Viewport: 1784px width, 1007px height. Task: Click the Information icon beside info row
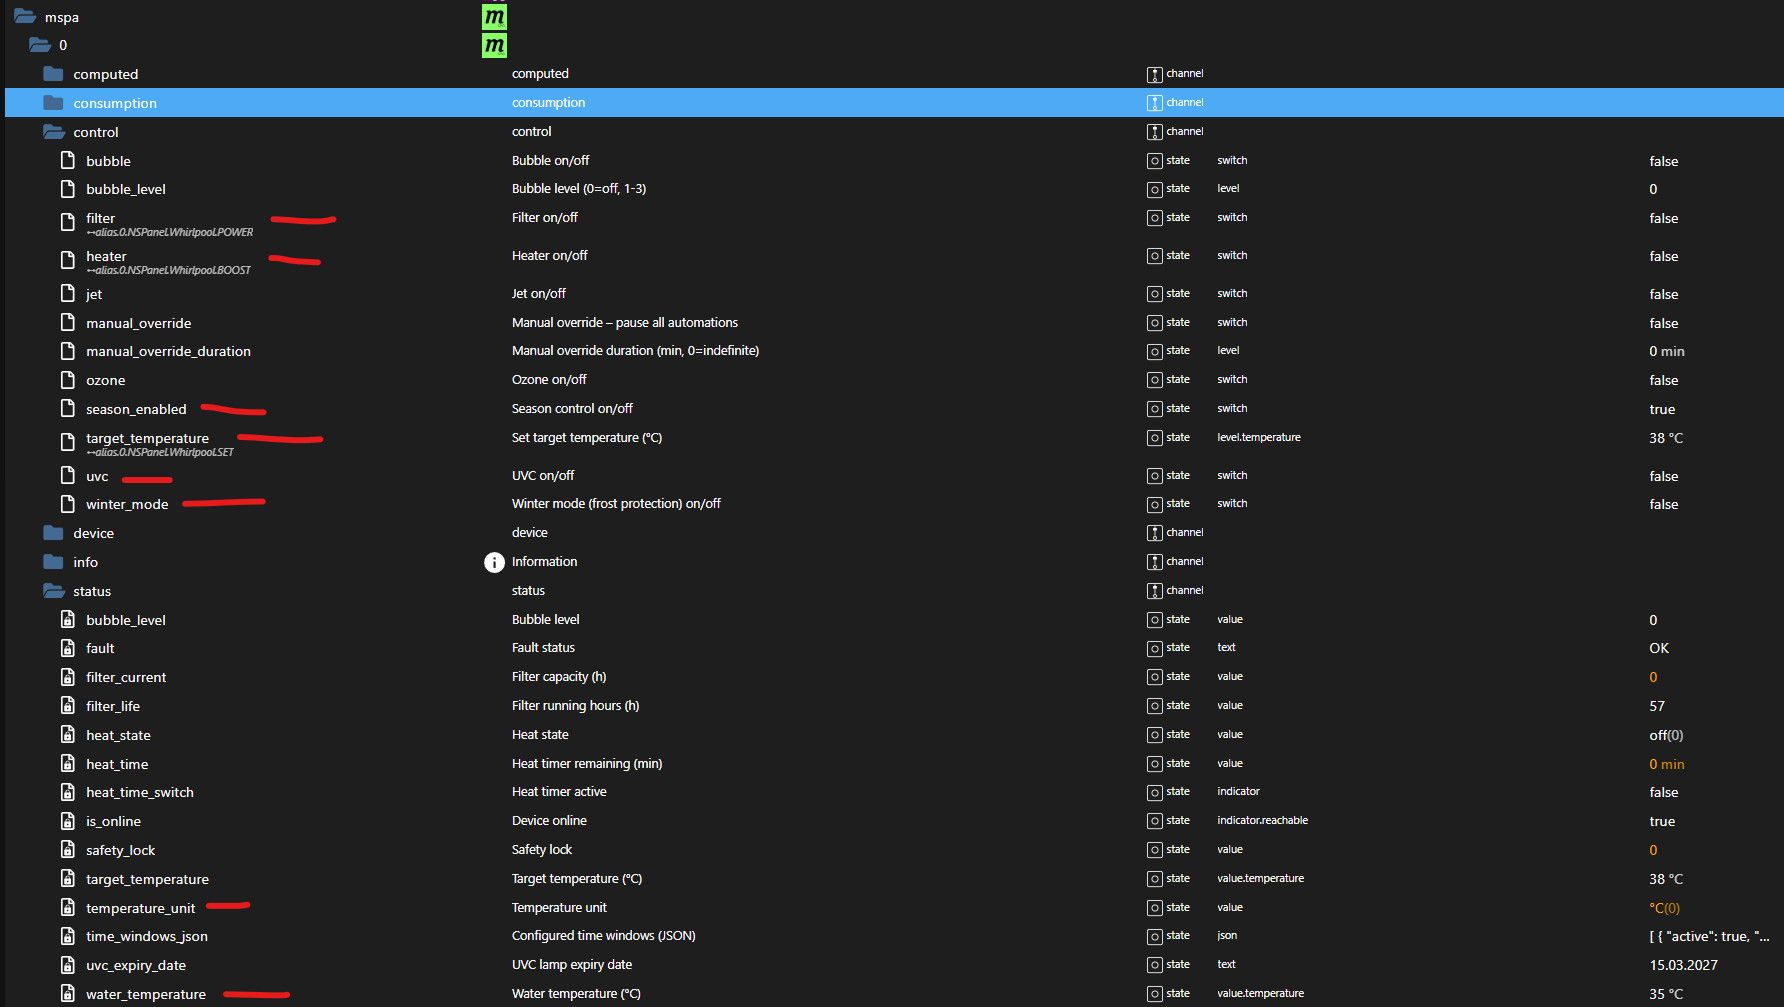pyautogui.click(x=494, y=562)
